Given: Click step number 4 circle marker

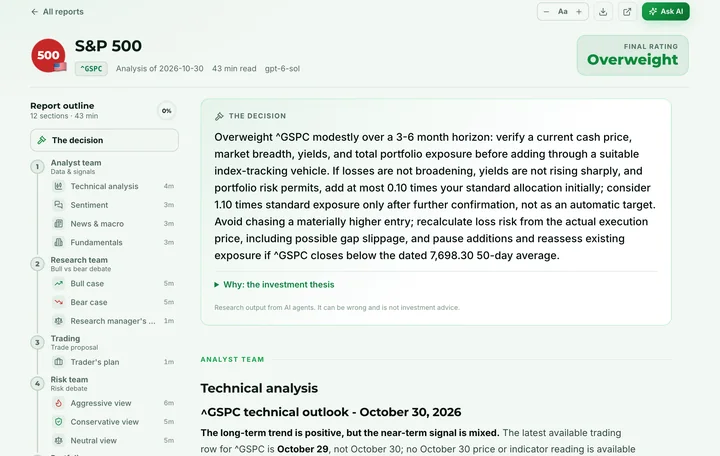Looking at the screenshot, I should (37, 383).
